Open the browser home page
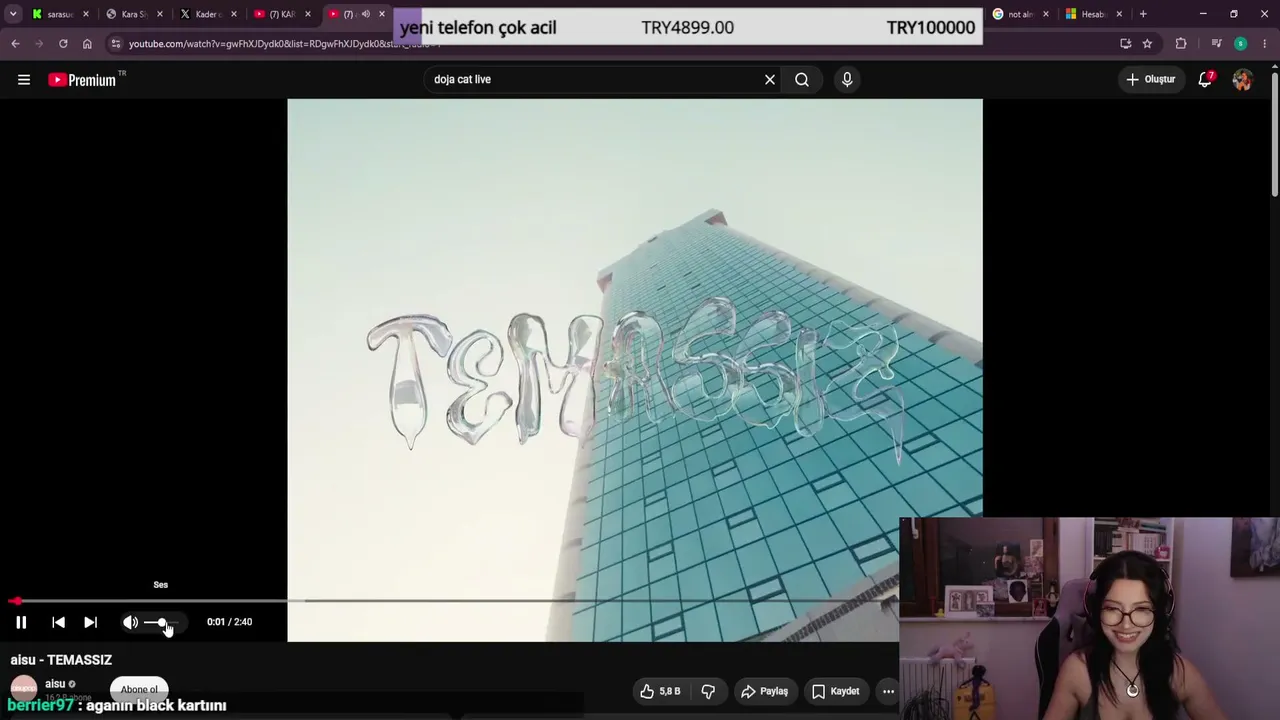 pos(87,44)
